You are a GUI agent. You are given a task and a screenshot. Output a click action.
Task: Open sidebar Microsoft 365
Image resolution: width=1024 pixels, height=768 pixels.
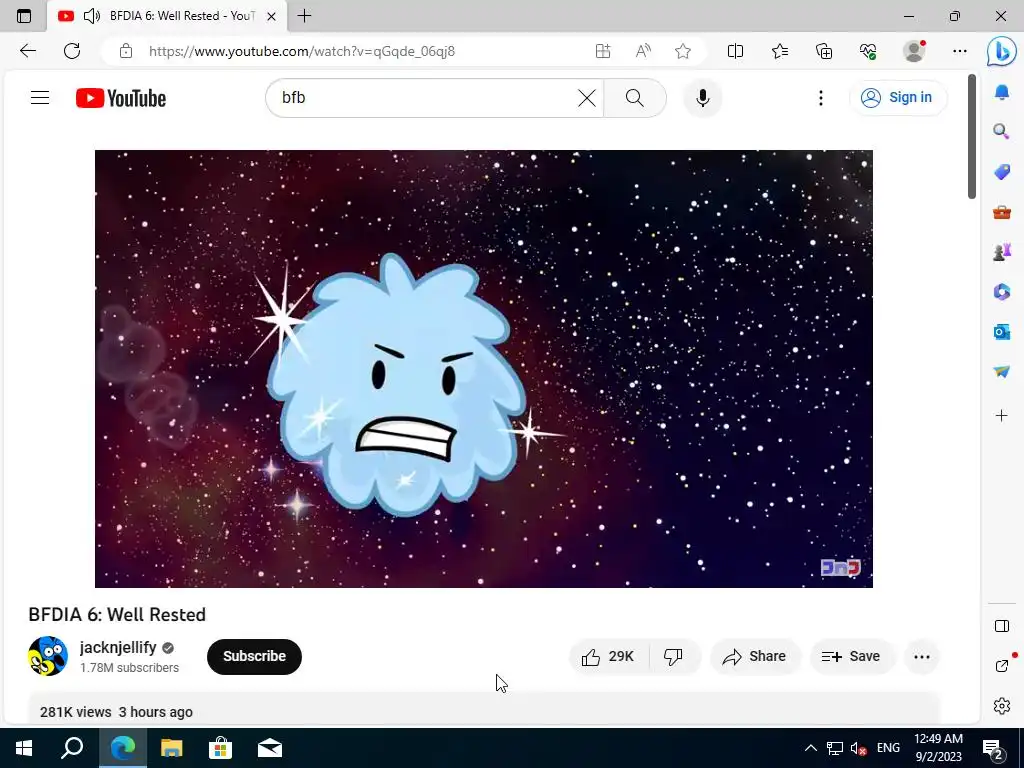coord(1002,291)
